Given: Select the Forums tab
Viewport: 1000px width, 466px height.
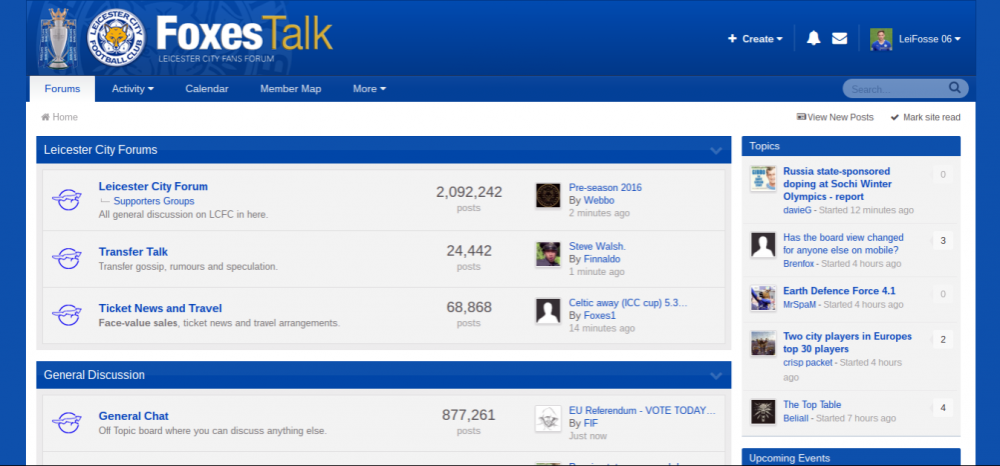Looking at the screenshot, I should click(x=62, y=89).
